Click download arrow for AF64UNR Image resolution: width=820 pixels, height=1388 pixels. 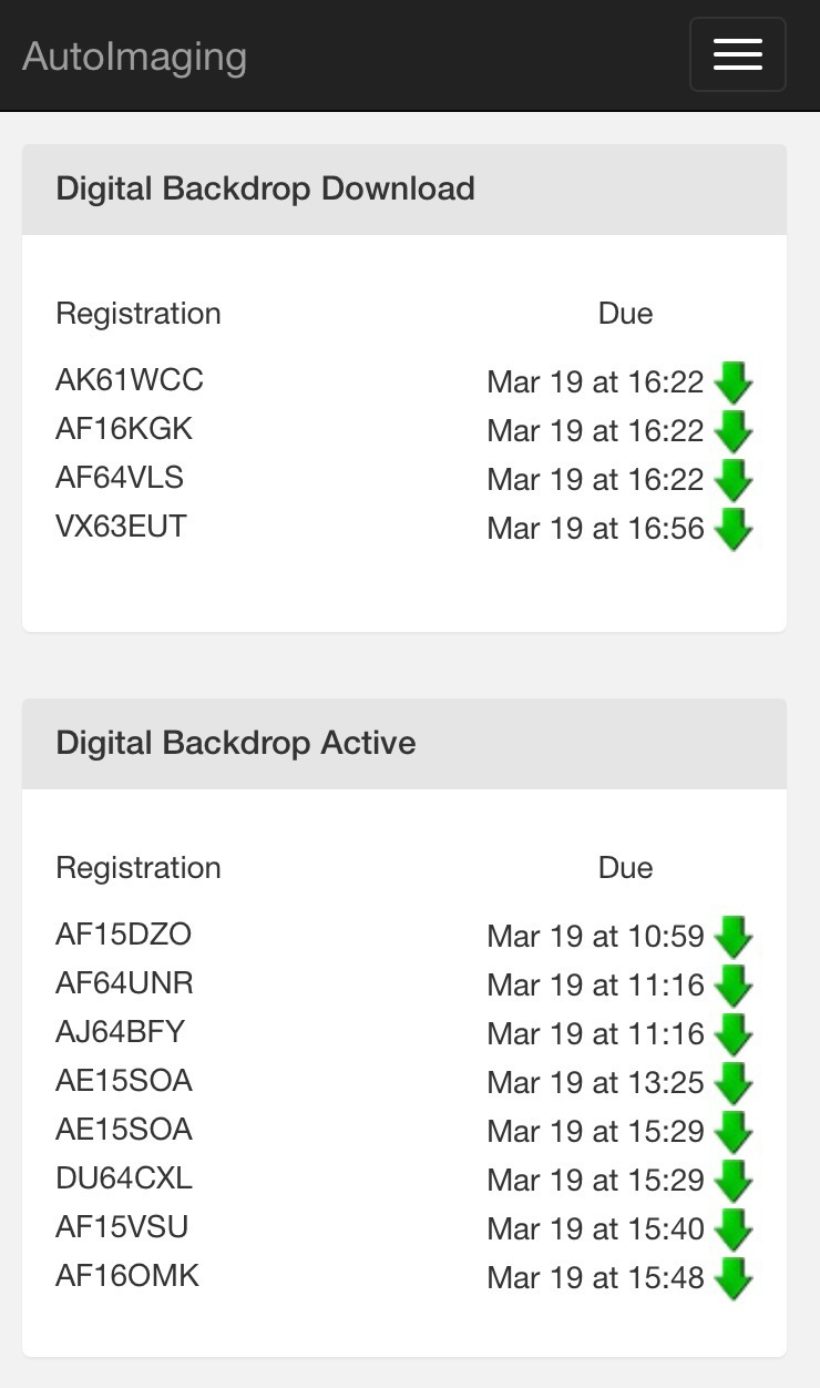734,986
